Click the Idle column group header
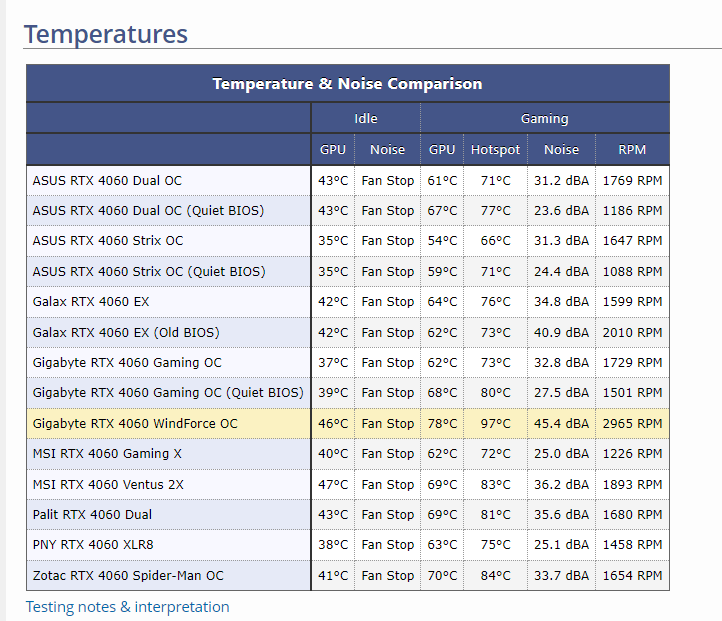The width and height of the screenshot is (722, 621). click(366, 119)
